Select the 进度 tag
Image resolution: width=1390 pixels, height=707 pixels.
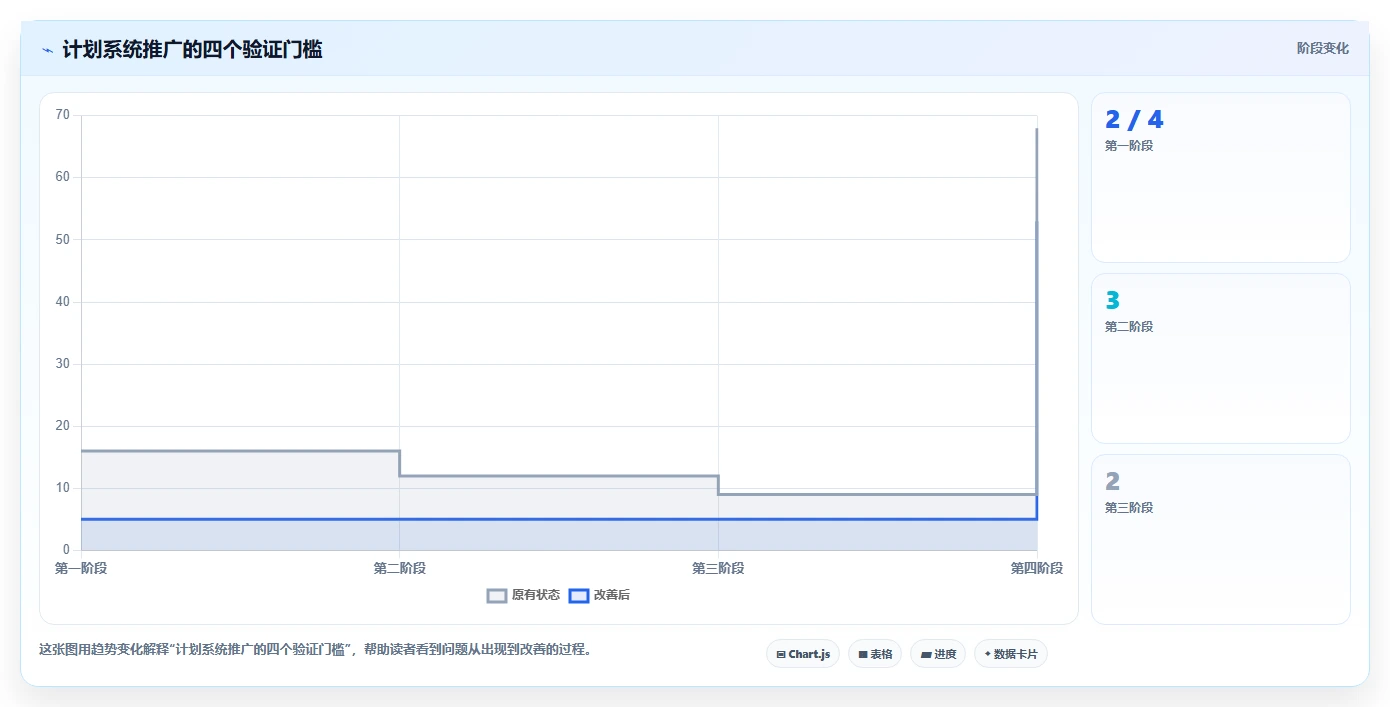coord(938,654)
